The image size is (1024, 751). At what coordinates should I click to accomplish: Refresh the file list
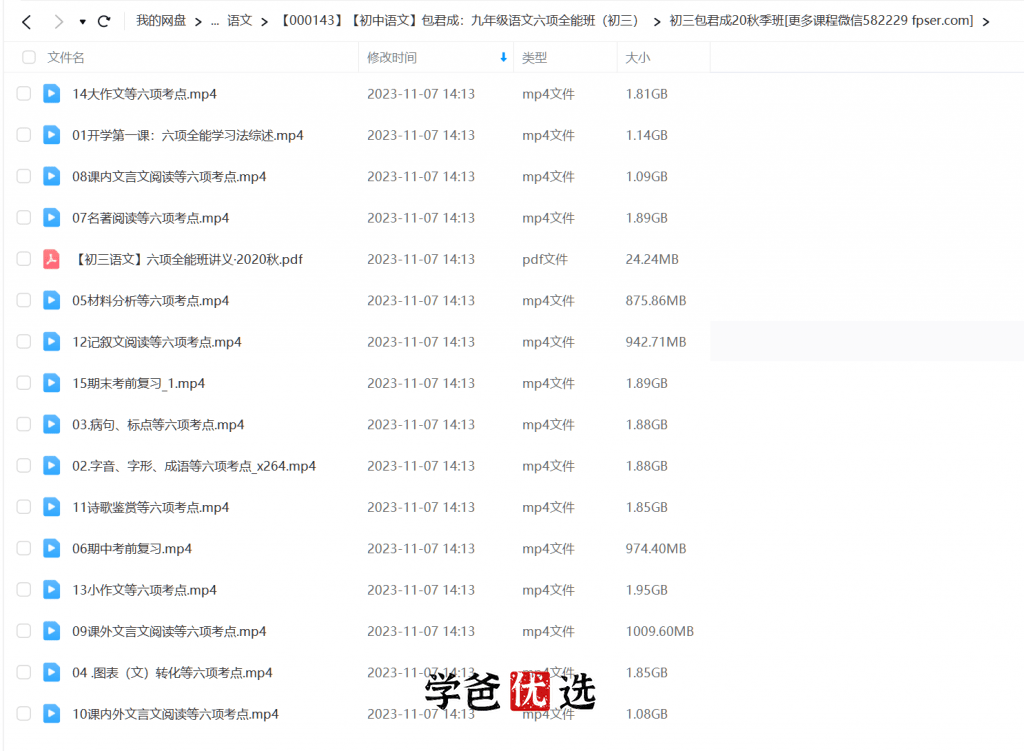pyautogui.click(x=104, y=22)
